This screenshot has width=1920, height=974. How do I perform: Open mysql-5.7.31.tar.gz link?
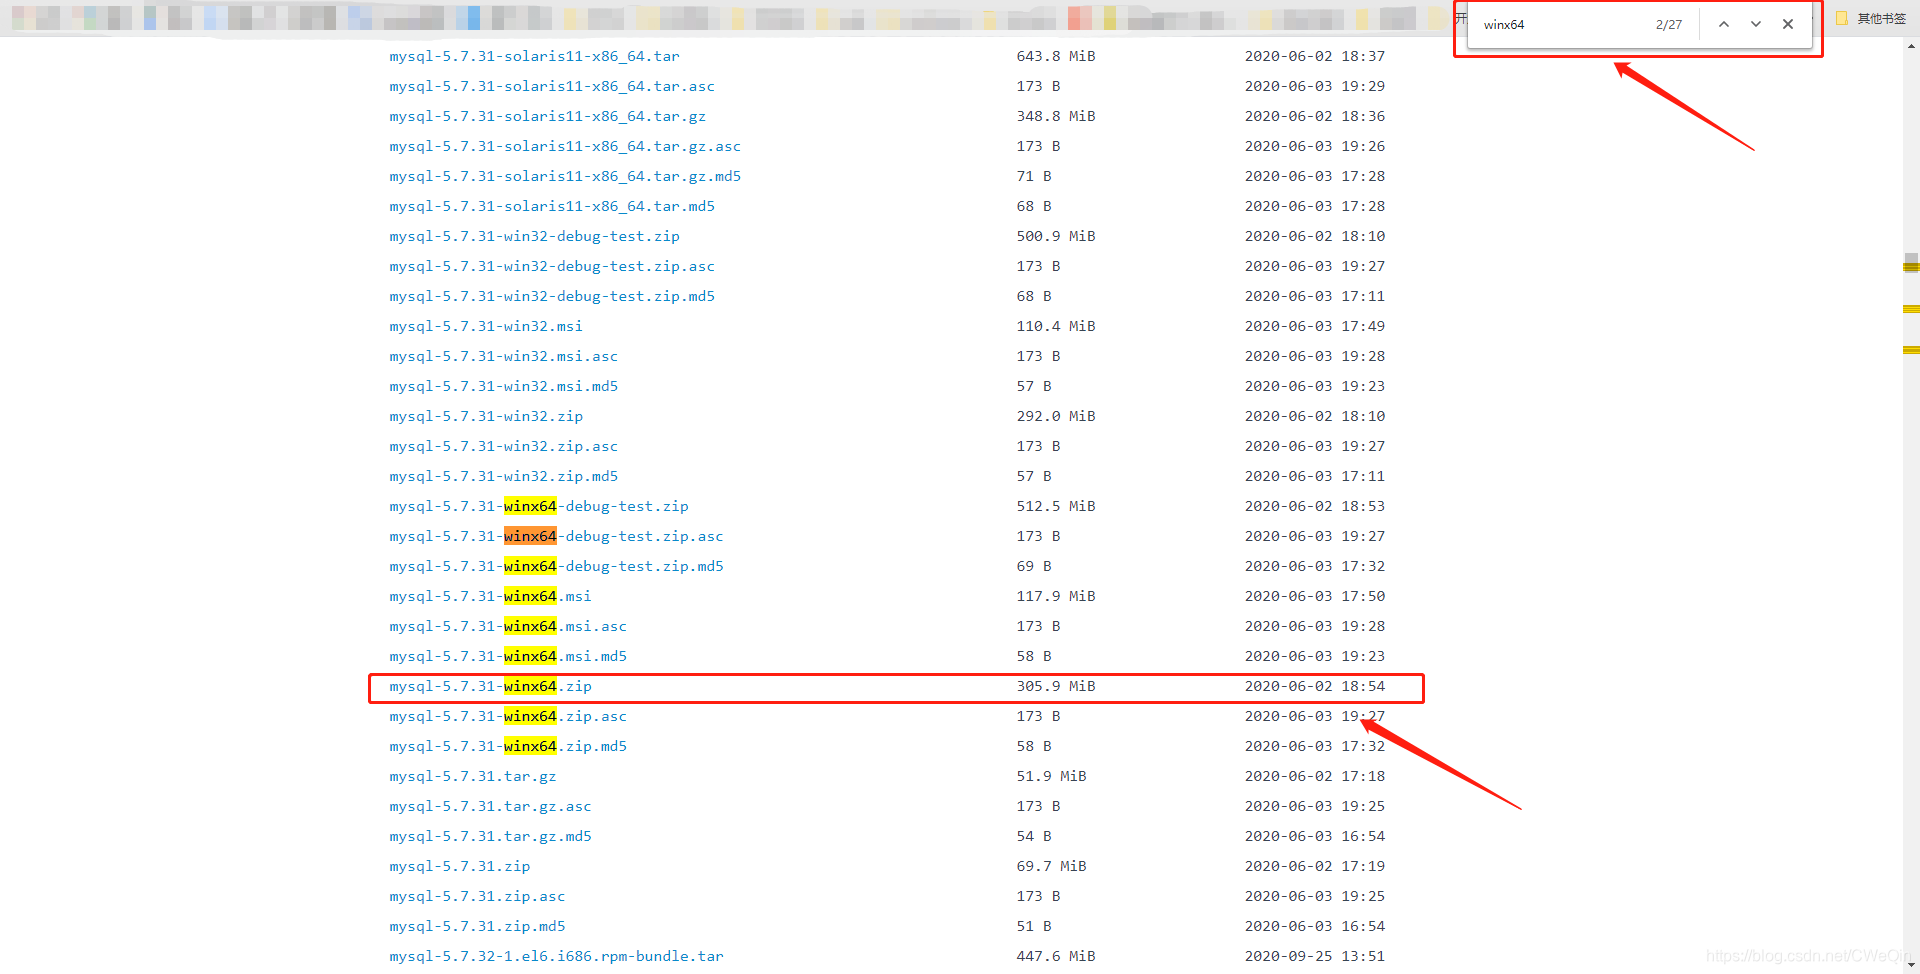[473, 776]
